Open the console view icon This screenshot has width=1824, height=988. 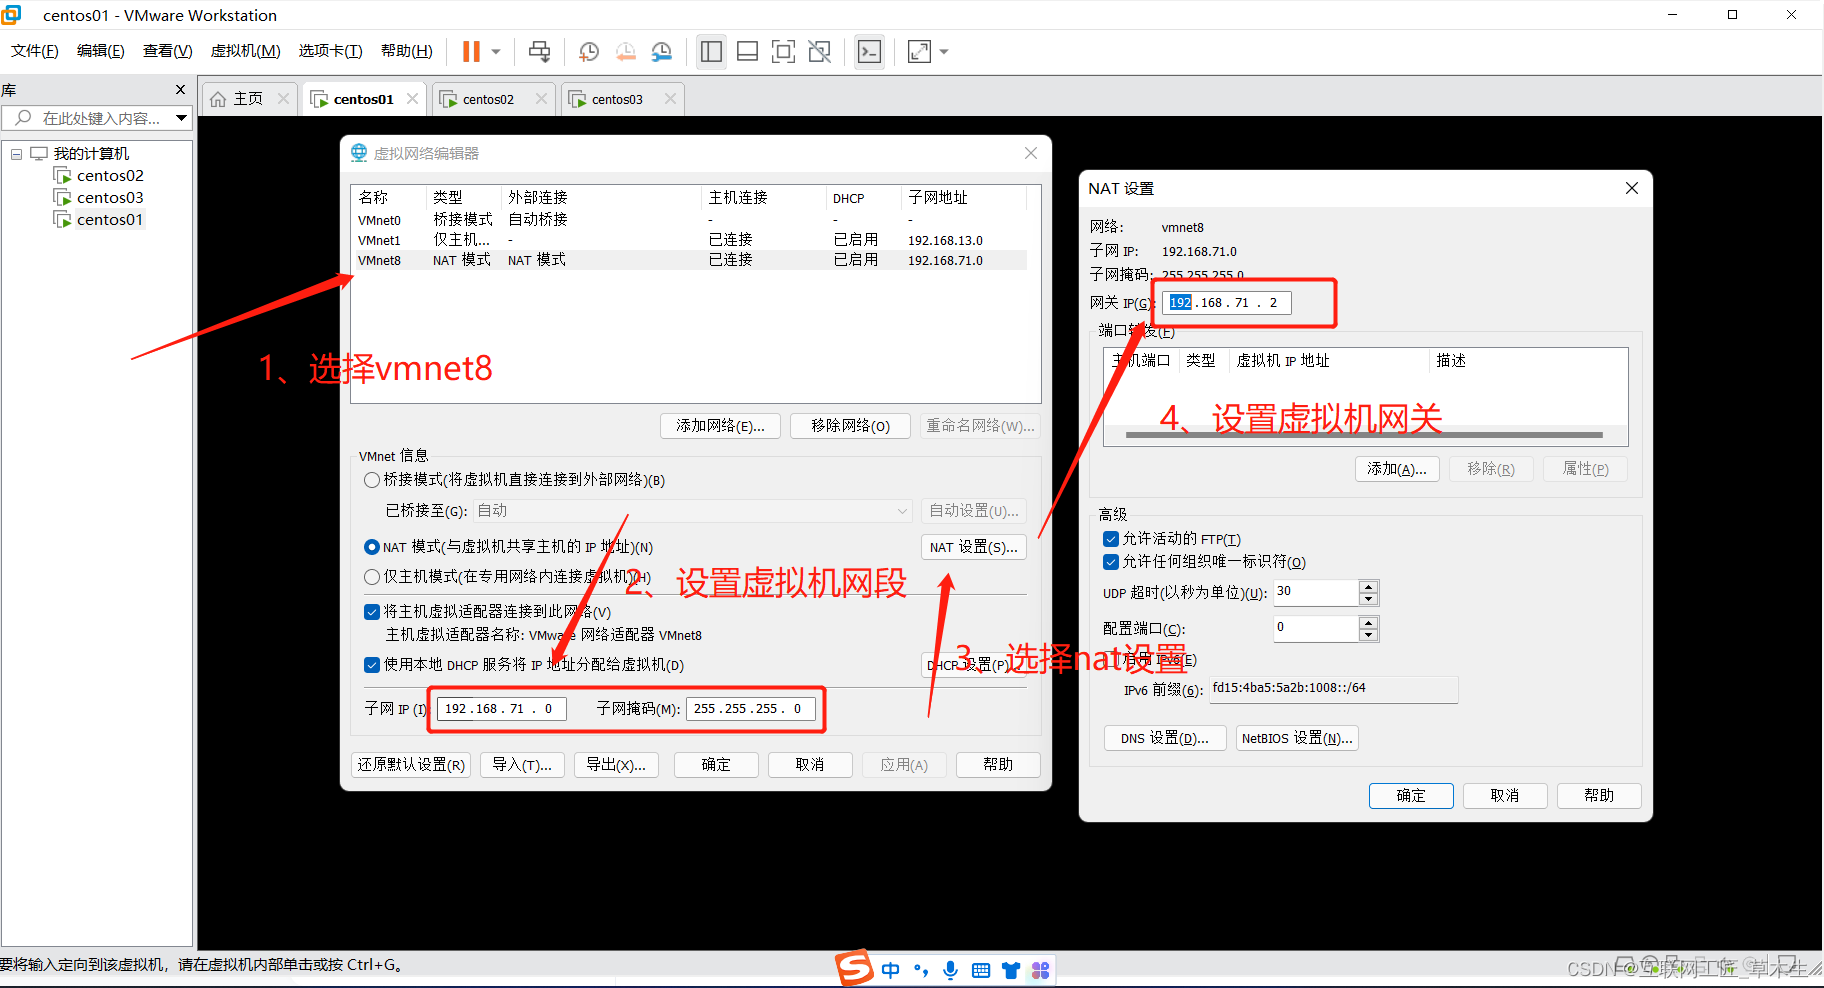click(x=870, y=51)
